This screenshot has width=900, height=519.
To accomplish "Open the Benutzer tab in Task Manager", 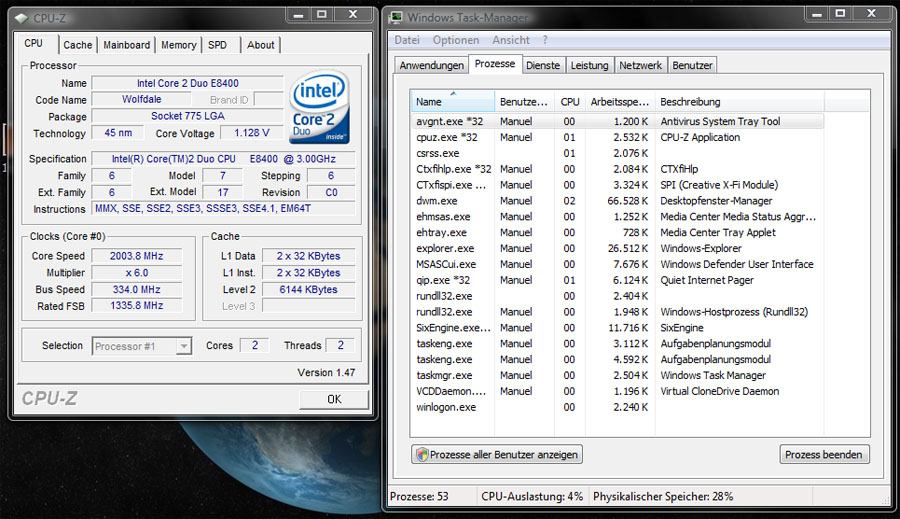I will tap(692, 65).
